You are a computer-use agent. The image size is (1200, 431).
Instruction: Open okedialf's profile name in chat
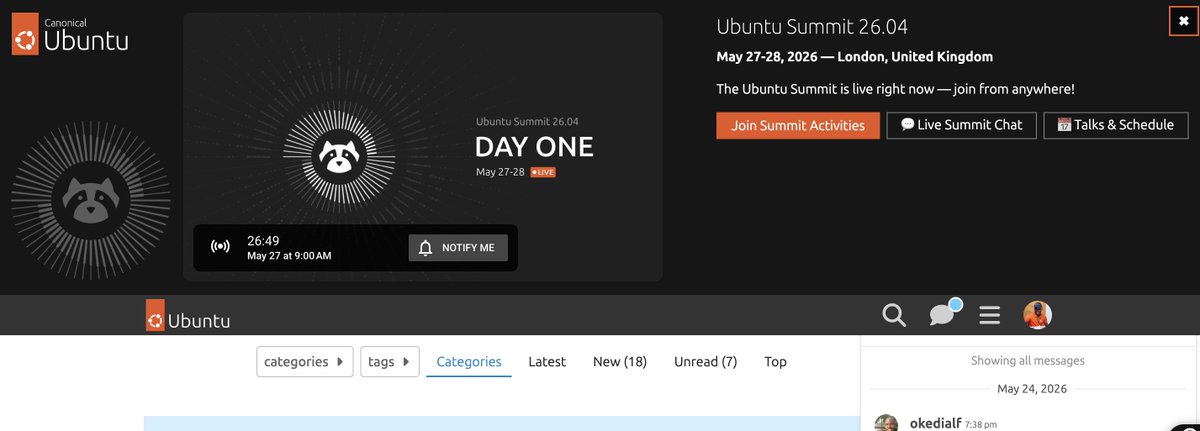point(935,423)
